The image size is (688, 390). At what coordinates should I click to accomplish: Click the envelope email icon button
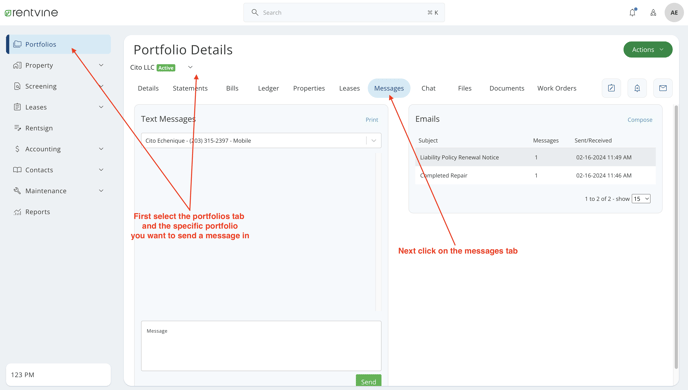[663, 88]
